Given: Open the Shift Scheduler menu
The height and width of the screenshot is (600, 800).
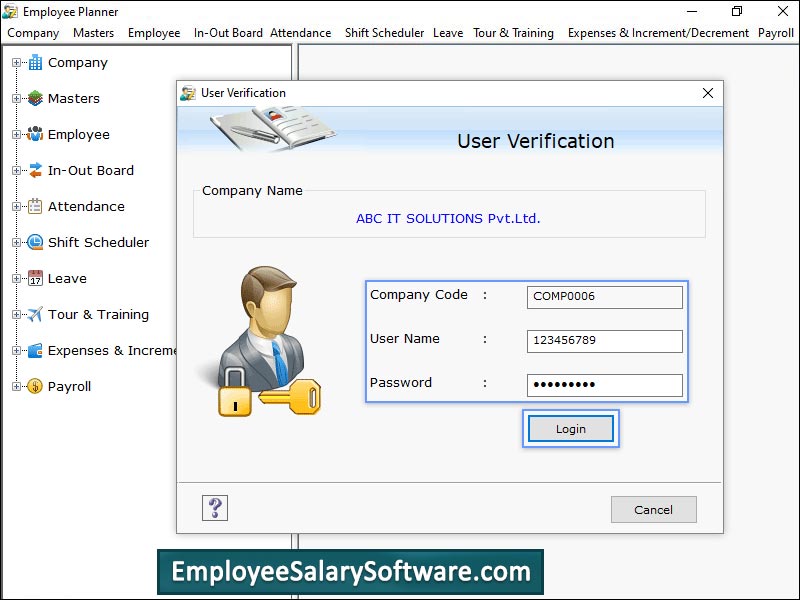Looking at the screenshot, I should 384,33.
